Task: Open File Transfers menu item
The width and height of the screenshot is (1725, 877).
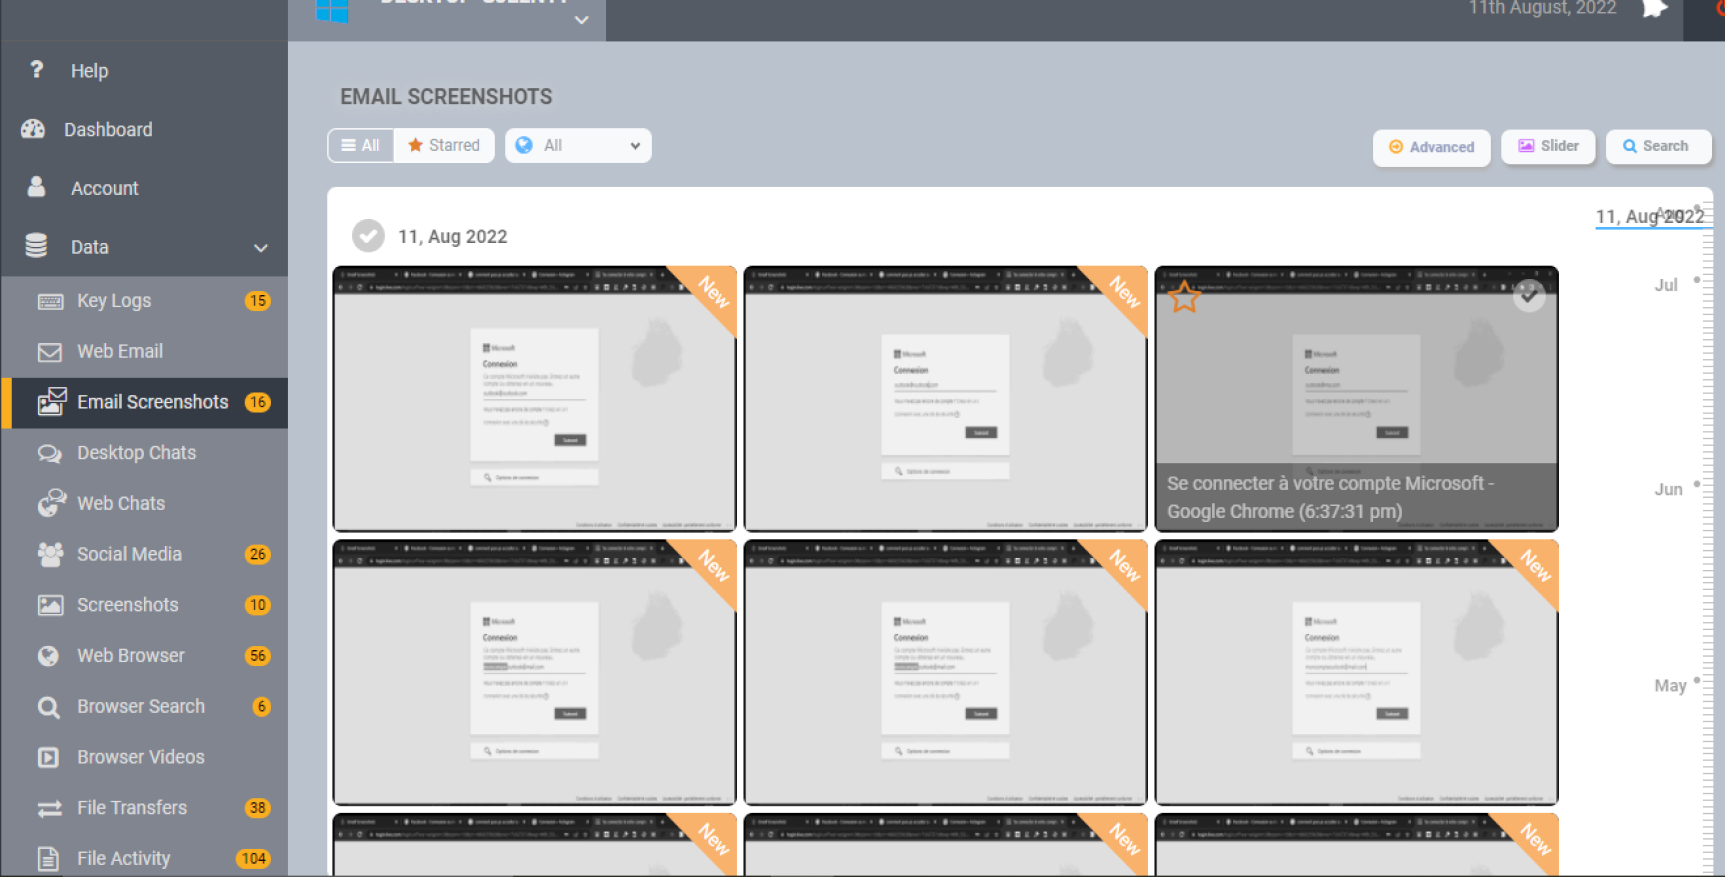Action: click(144, 808)
